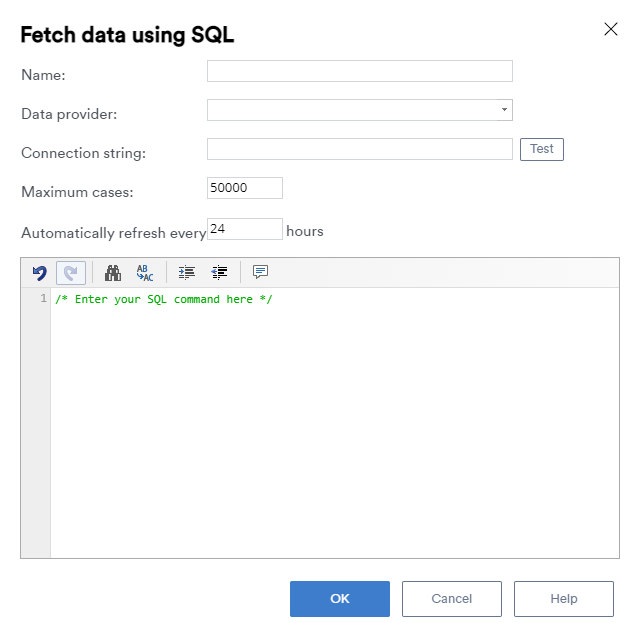Expand the Data provider dropdown arrow
Image resolution: width=634 pixels, height=623 pixels.
[x=504, y=110]
